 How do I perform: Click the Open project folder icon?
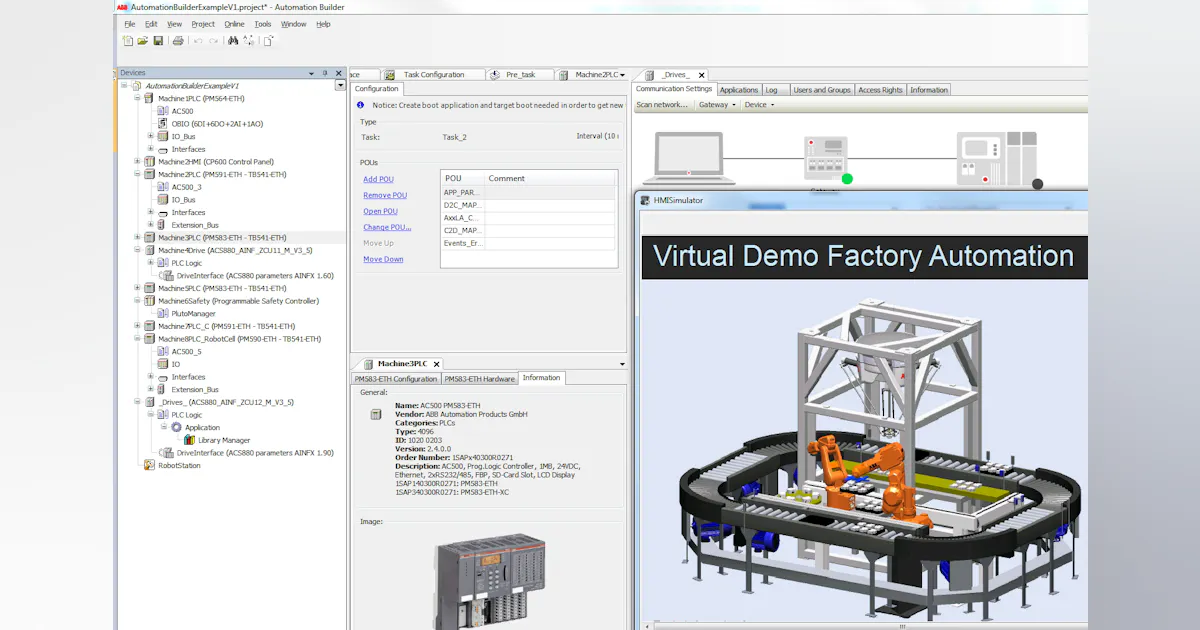(x=142, y=41)
